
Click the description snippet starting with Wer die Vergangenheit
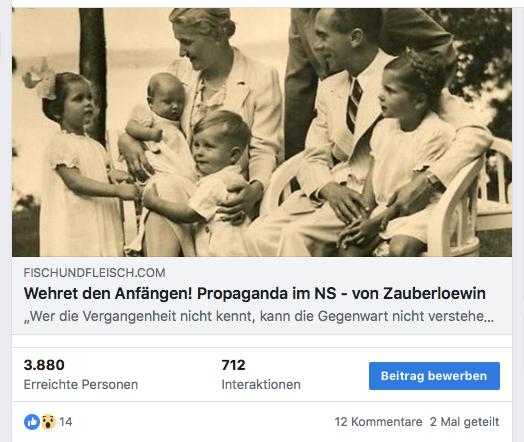pyautogui.click(x=259, y=316)
